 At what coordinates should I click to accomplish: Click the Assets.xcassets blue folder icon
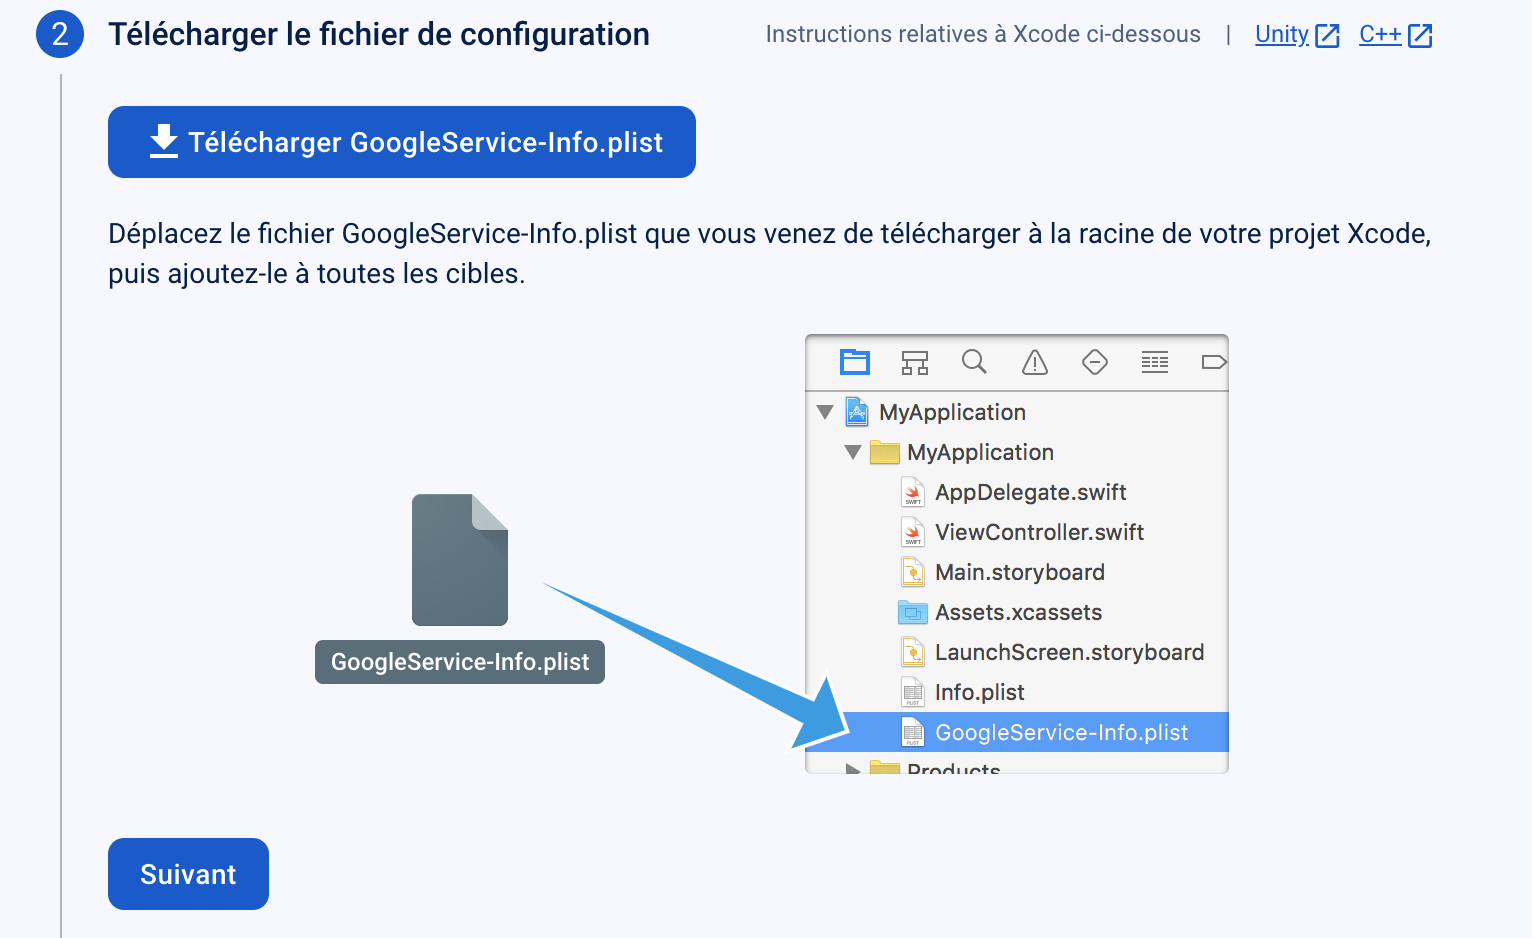(913, 612)
